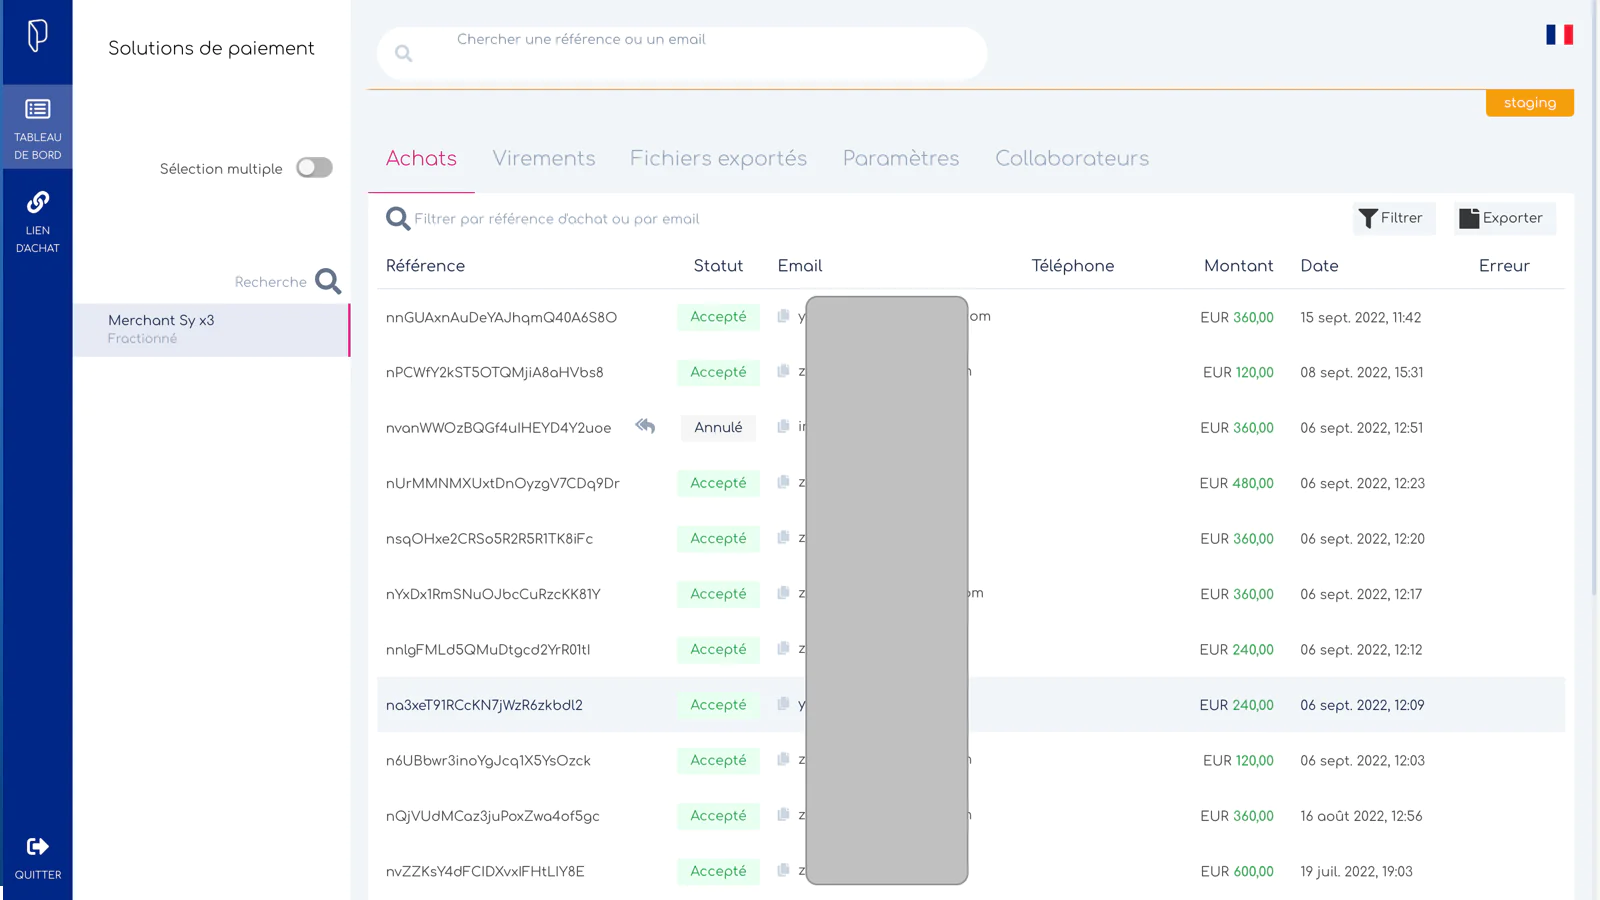Click the Tableau de bord sidebar icon
The image size is (1600, 900).
pyautogui.click(x=37, y=110)
